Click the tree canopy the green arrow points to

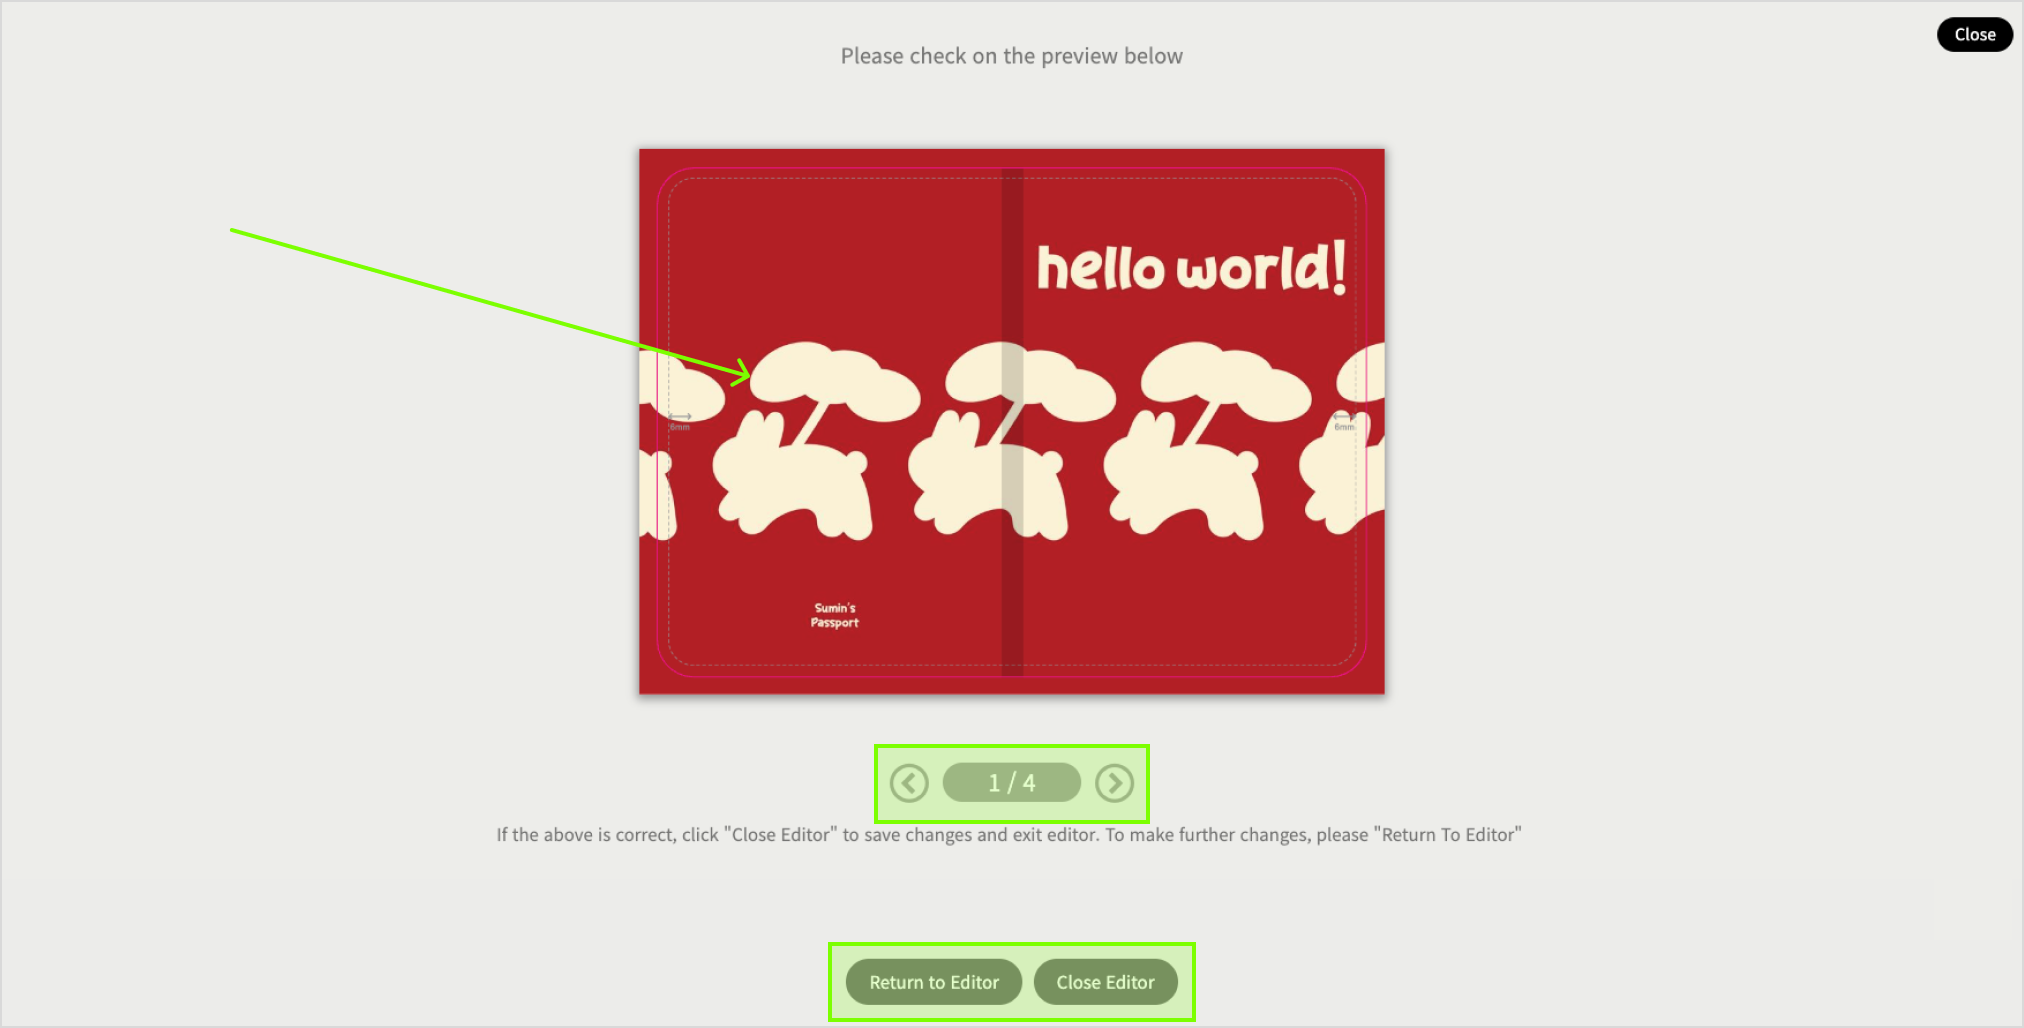pos(834,381)
